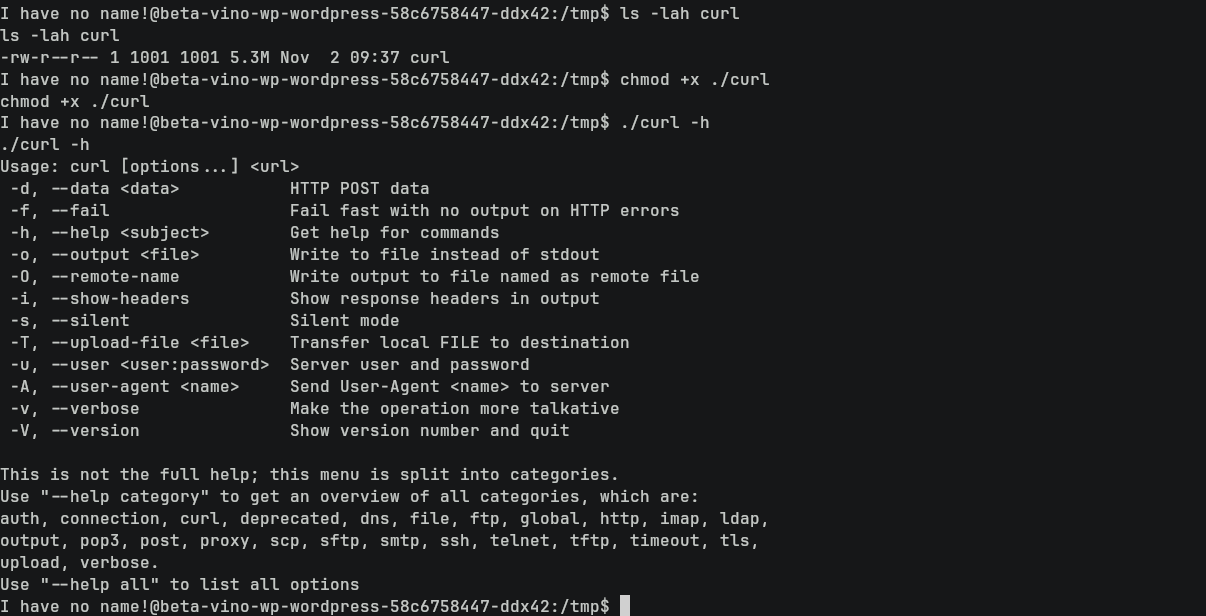Click the "-V, --version" option flag
Viewport: 1206px width, 616px height.
75,430
